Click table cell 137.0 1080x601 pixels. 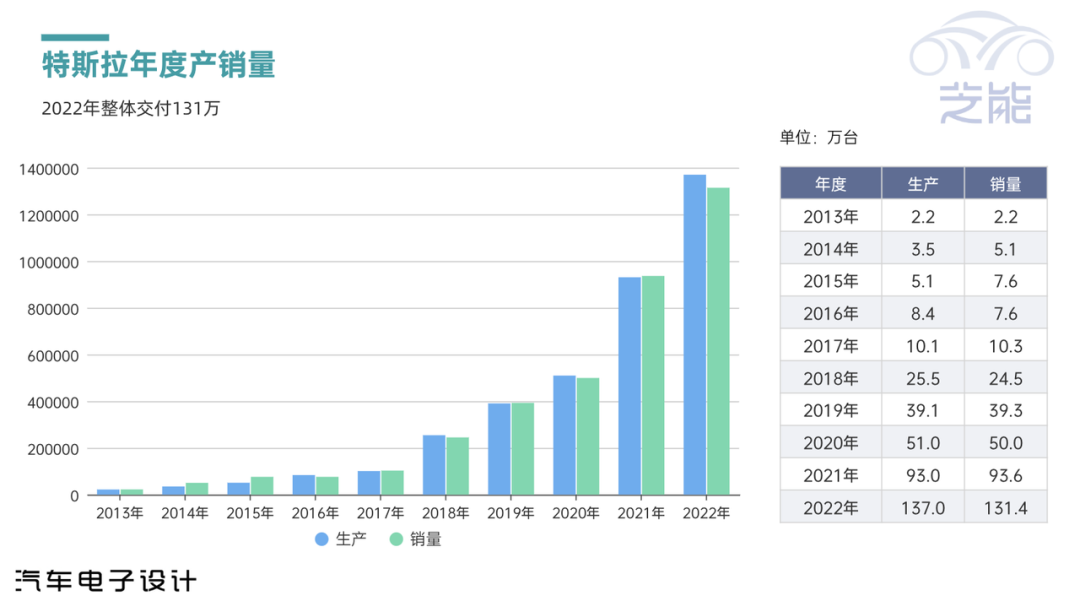click(x=923, y=509)
